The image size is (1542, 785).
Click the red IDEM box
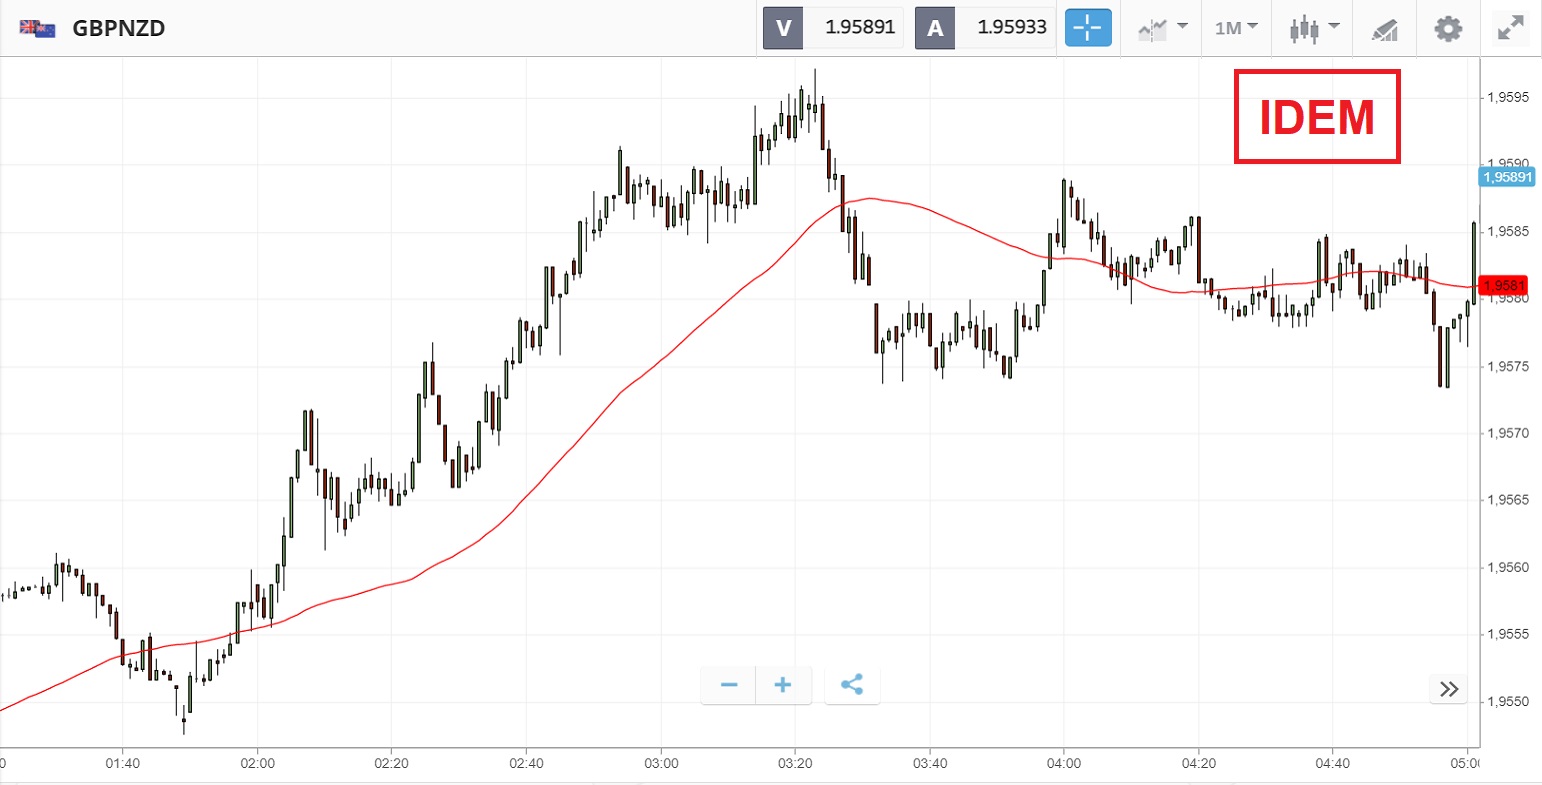click(1316, 117)
